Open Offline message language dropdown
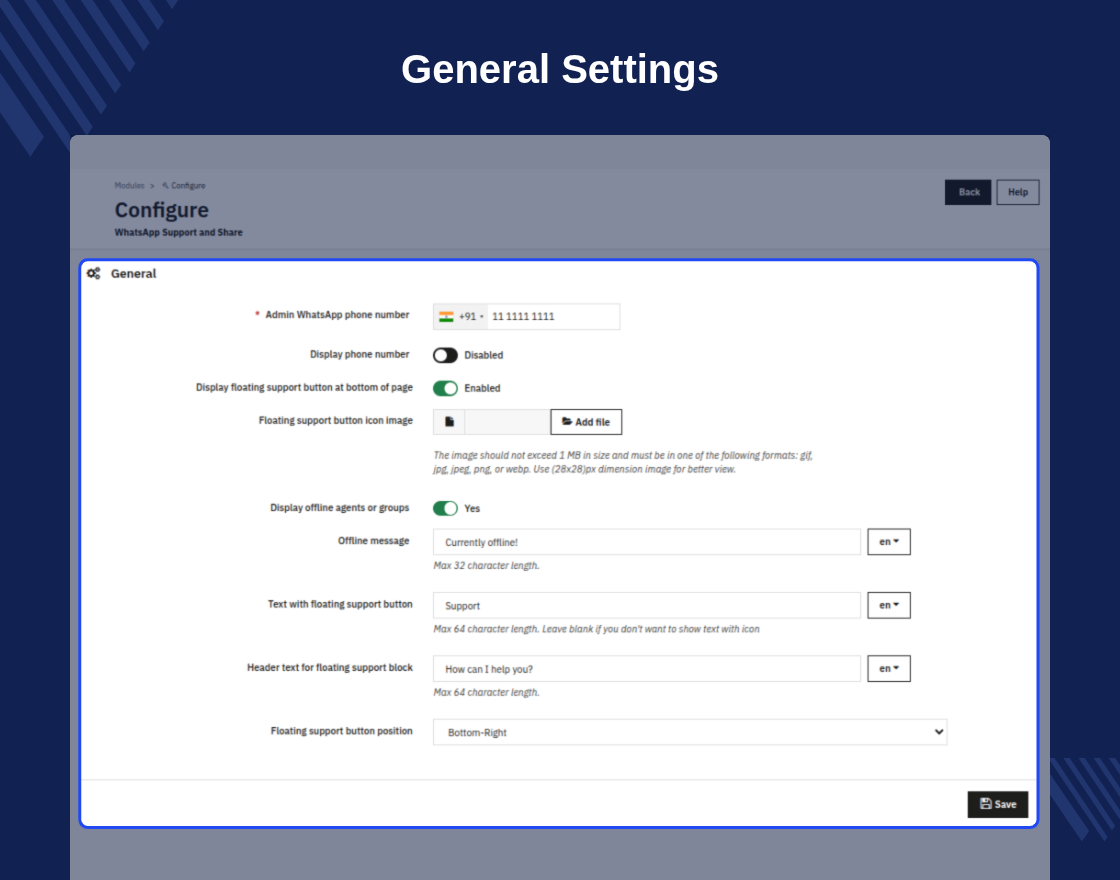Image resolution: width=1120 pixels, height=880 pixels. (889, 541)
